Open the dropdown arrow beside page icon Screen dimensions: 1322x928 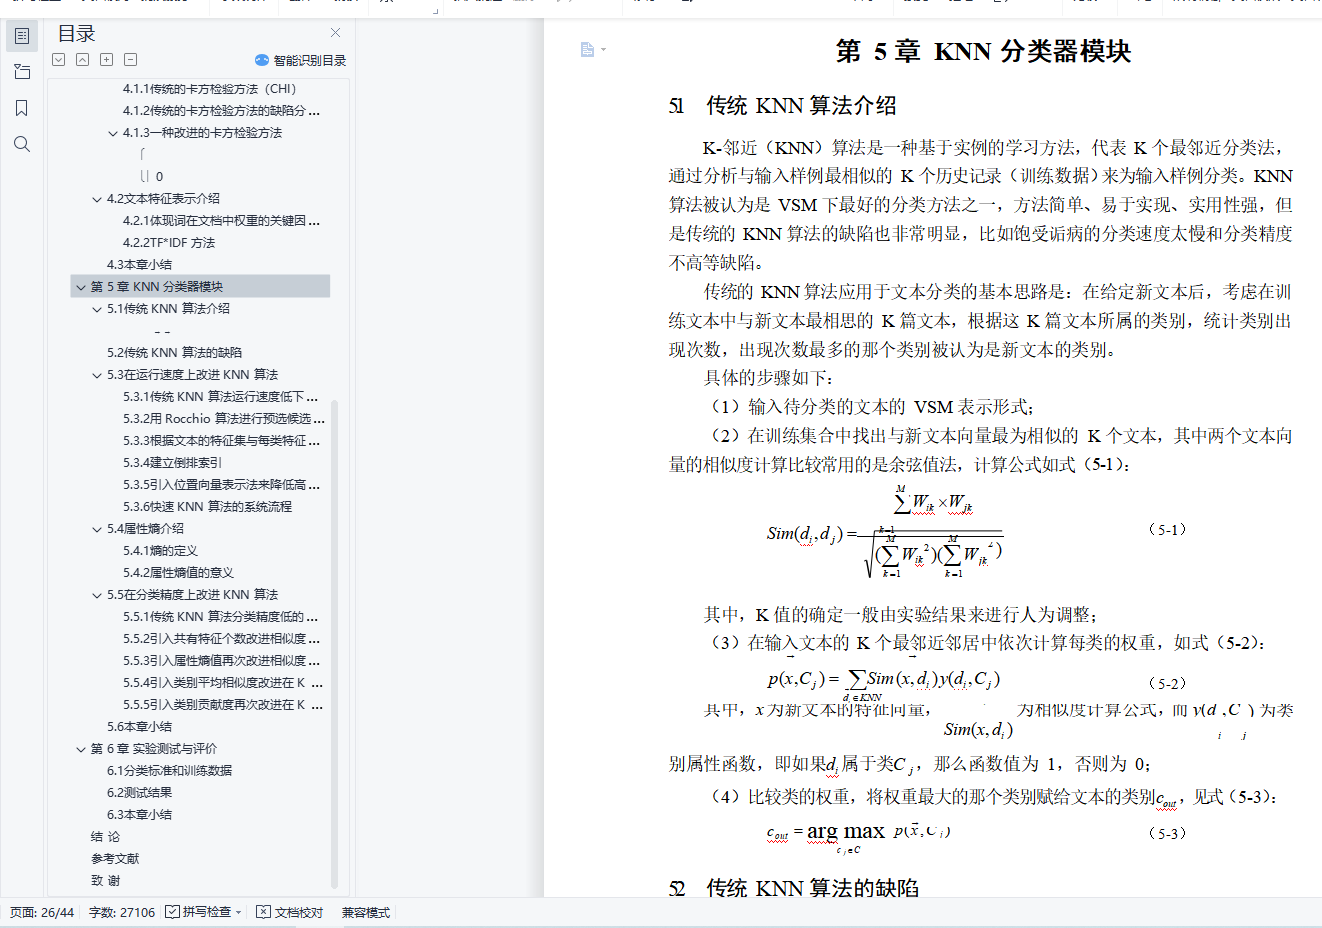[603, 50]
